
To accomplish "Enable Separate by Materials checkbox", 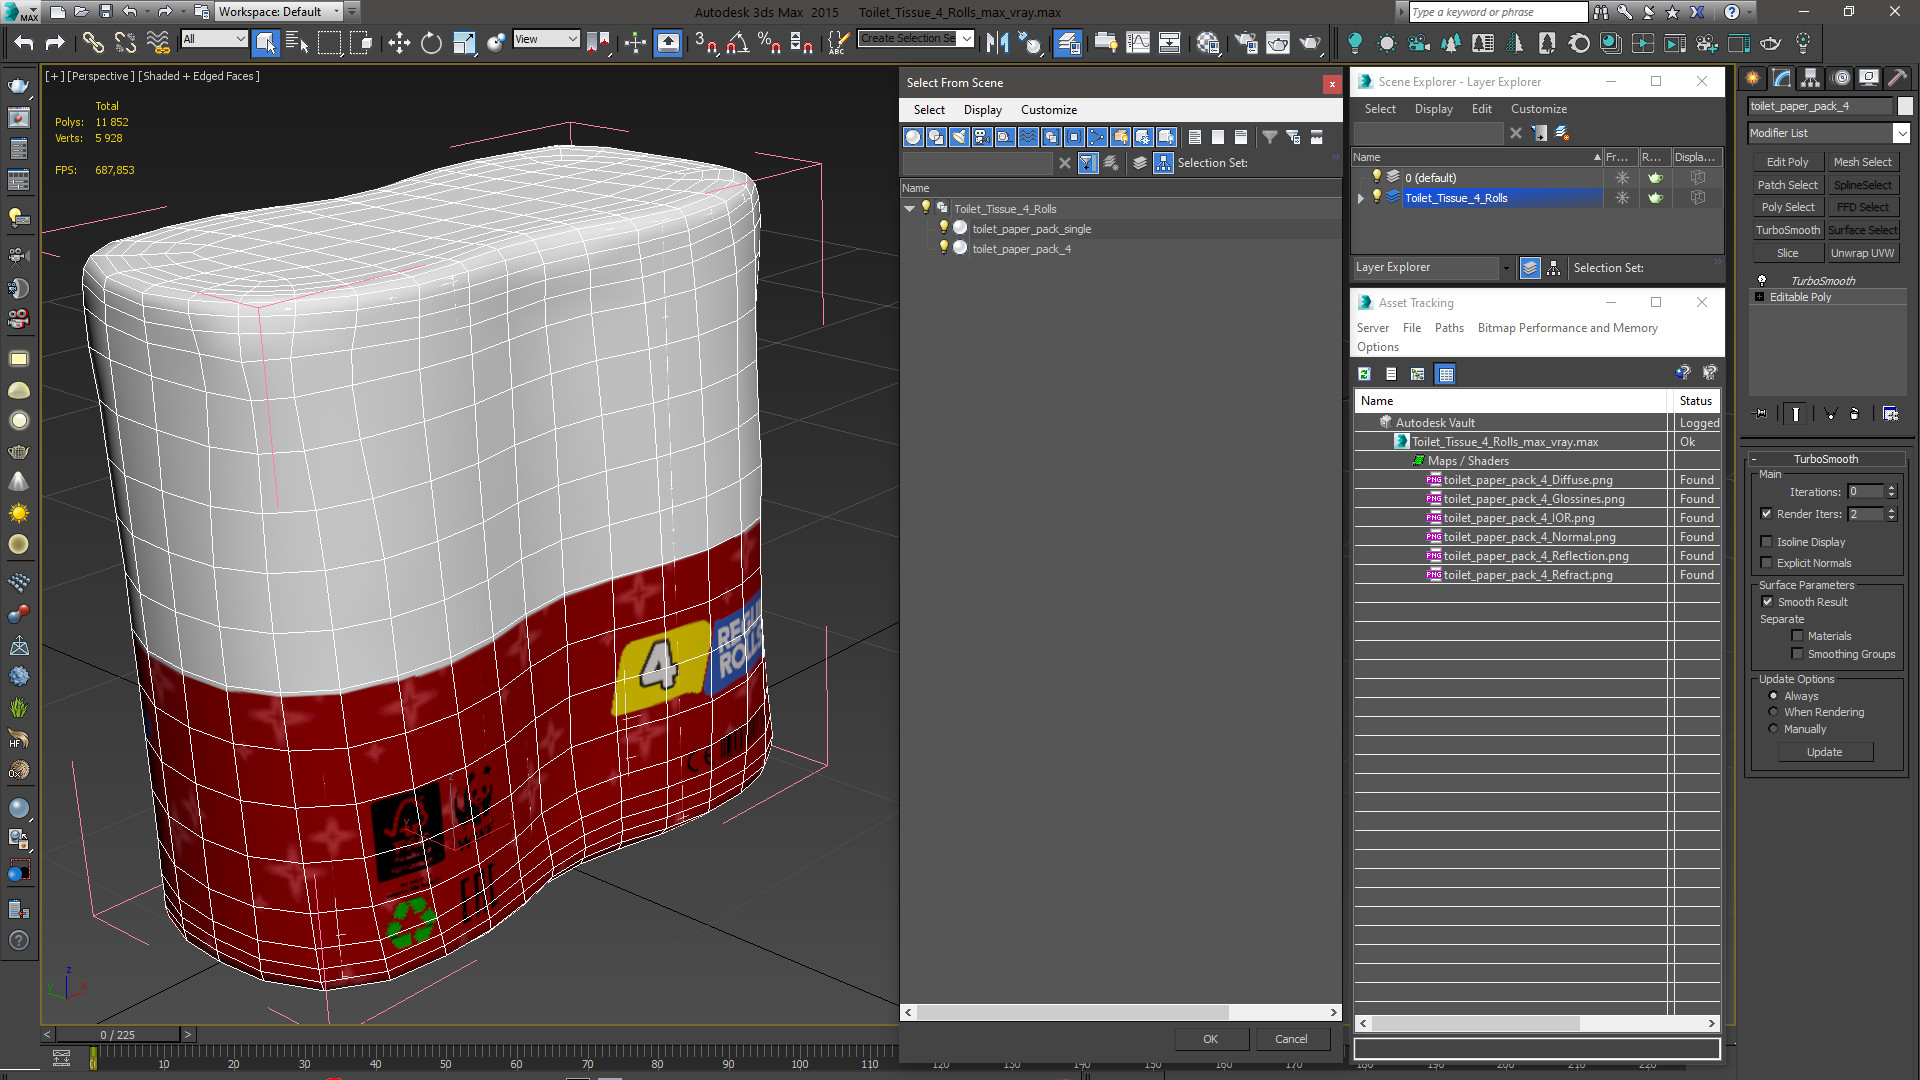I will (x=1797, y=636).
